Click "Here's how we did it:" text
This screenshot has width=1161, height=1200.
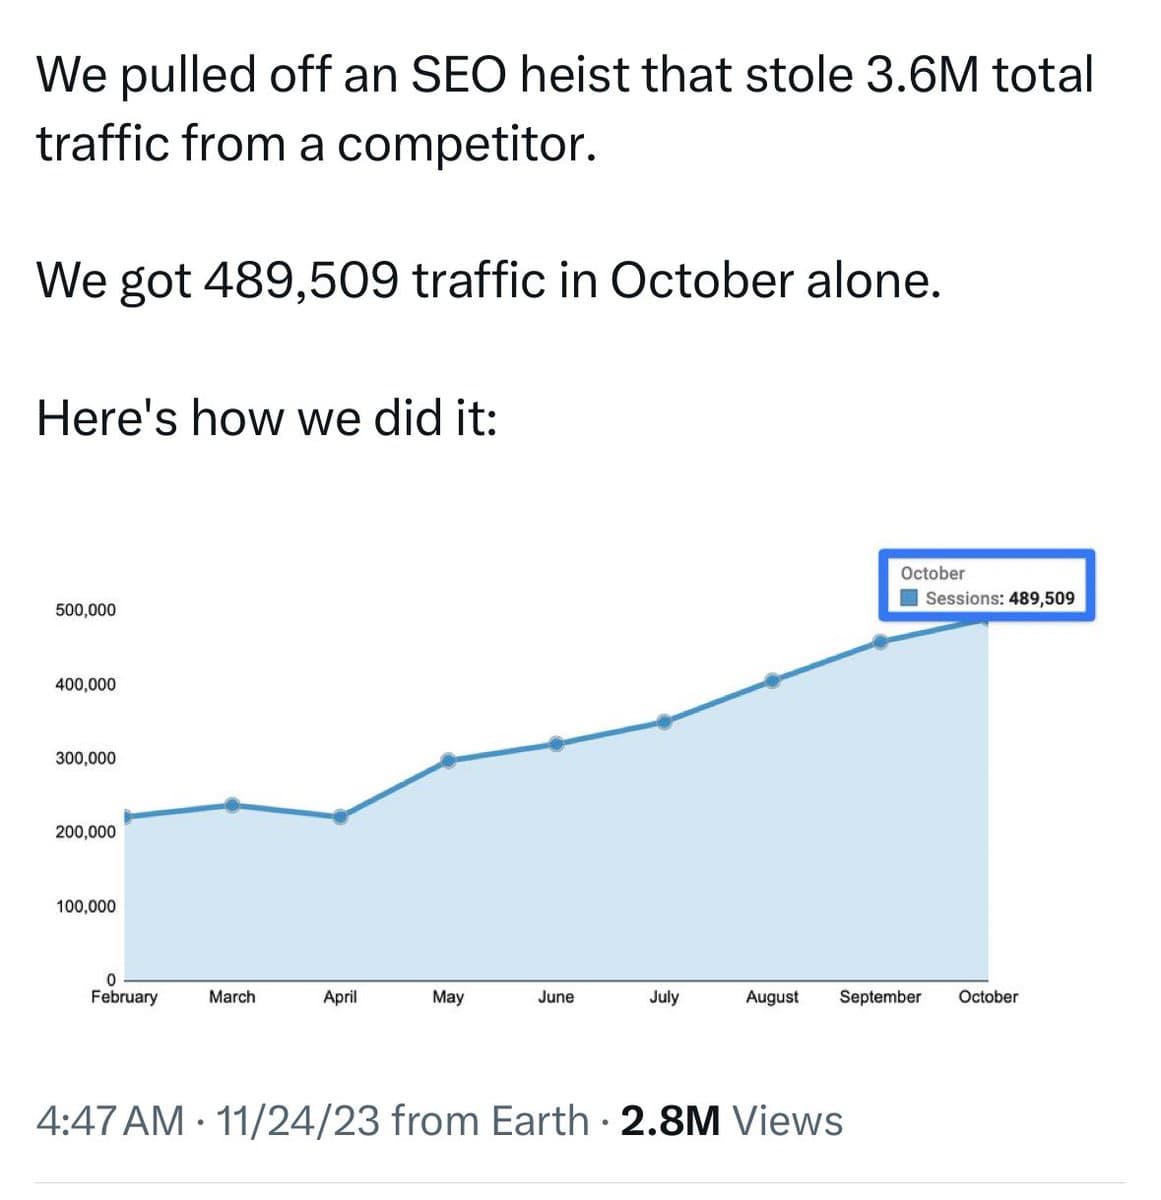266,417
